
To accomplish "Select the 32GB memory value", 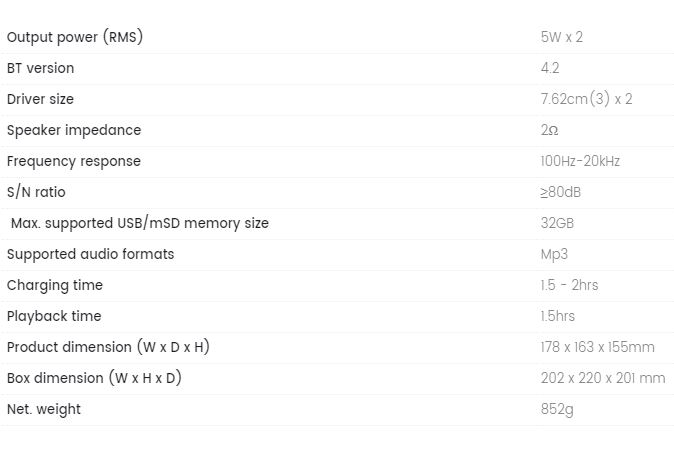I will coord(557,223).
